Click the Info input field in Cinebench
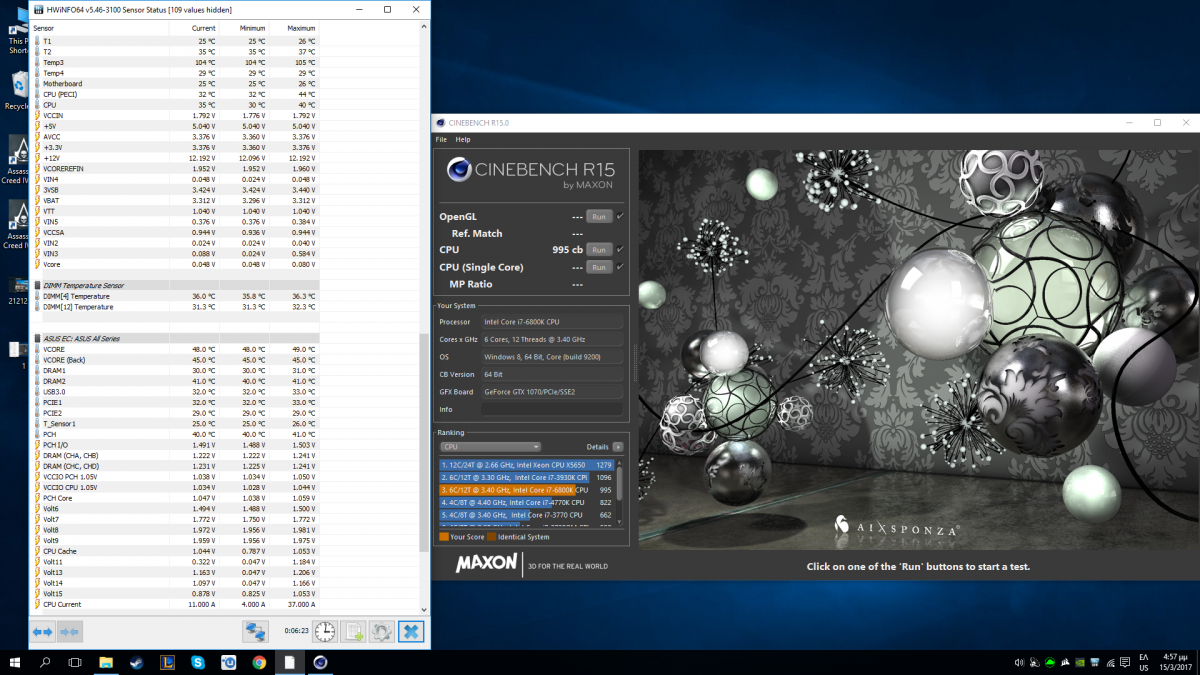 click(552, 409)
